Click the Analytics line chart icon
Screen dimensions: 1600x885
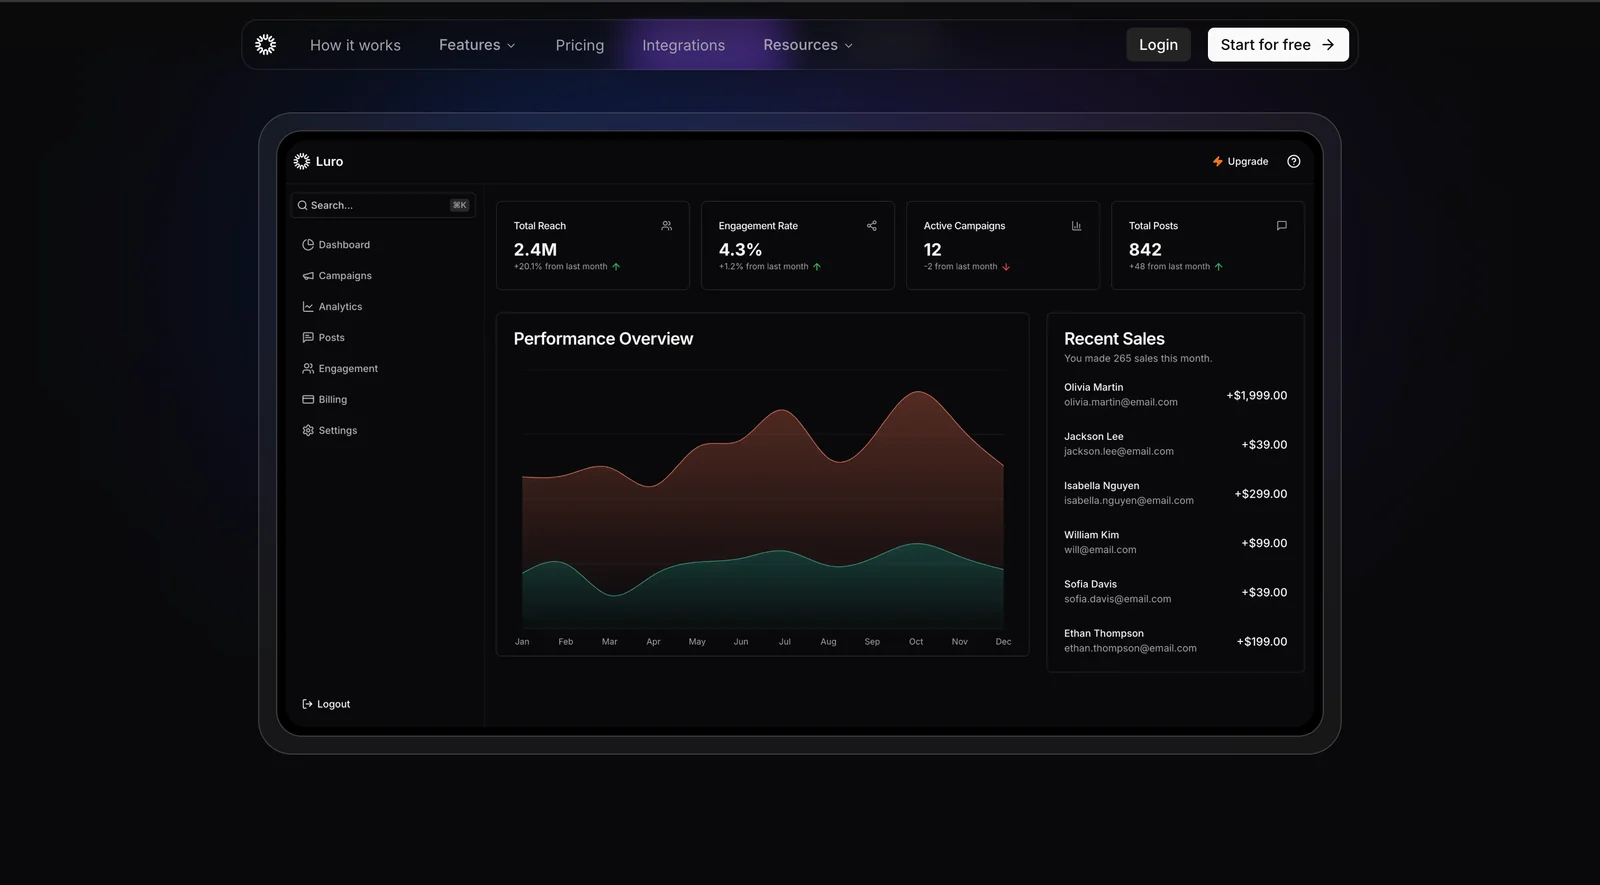coord(308,306)
